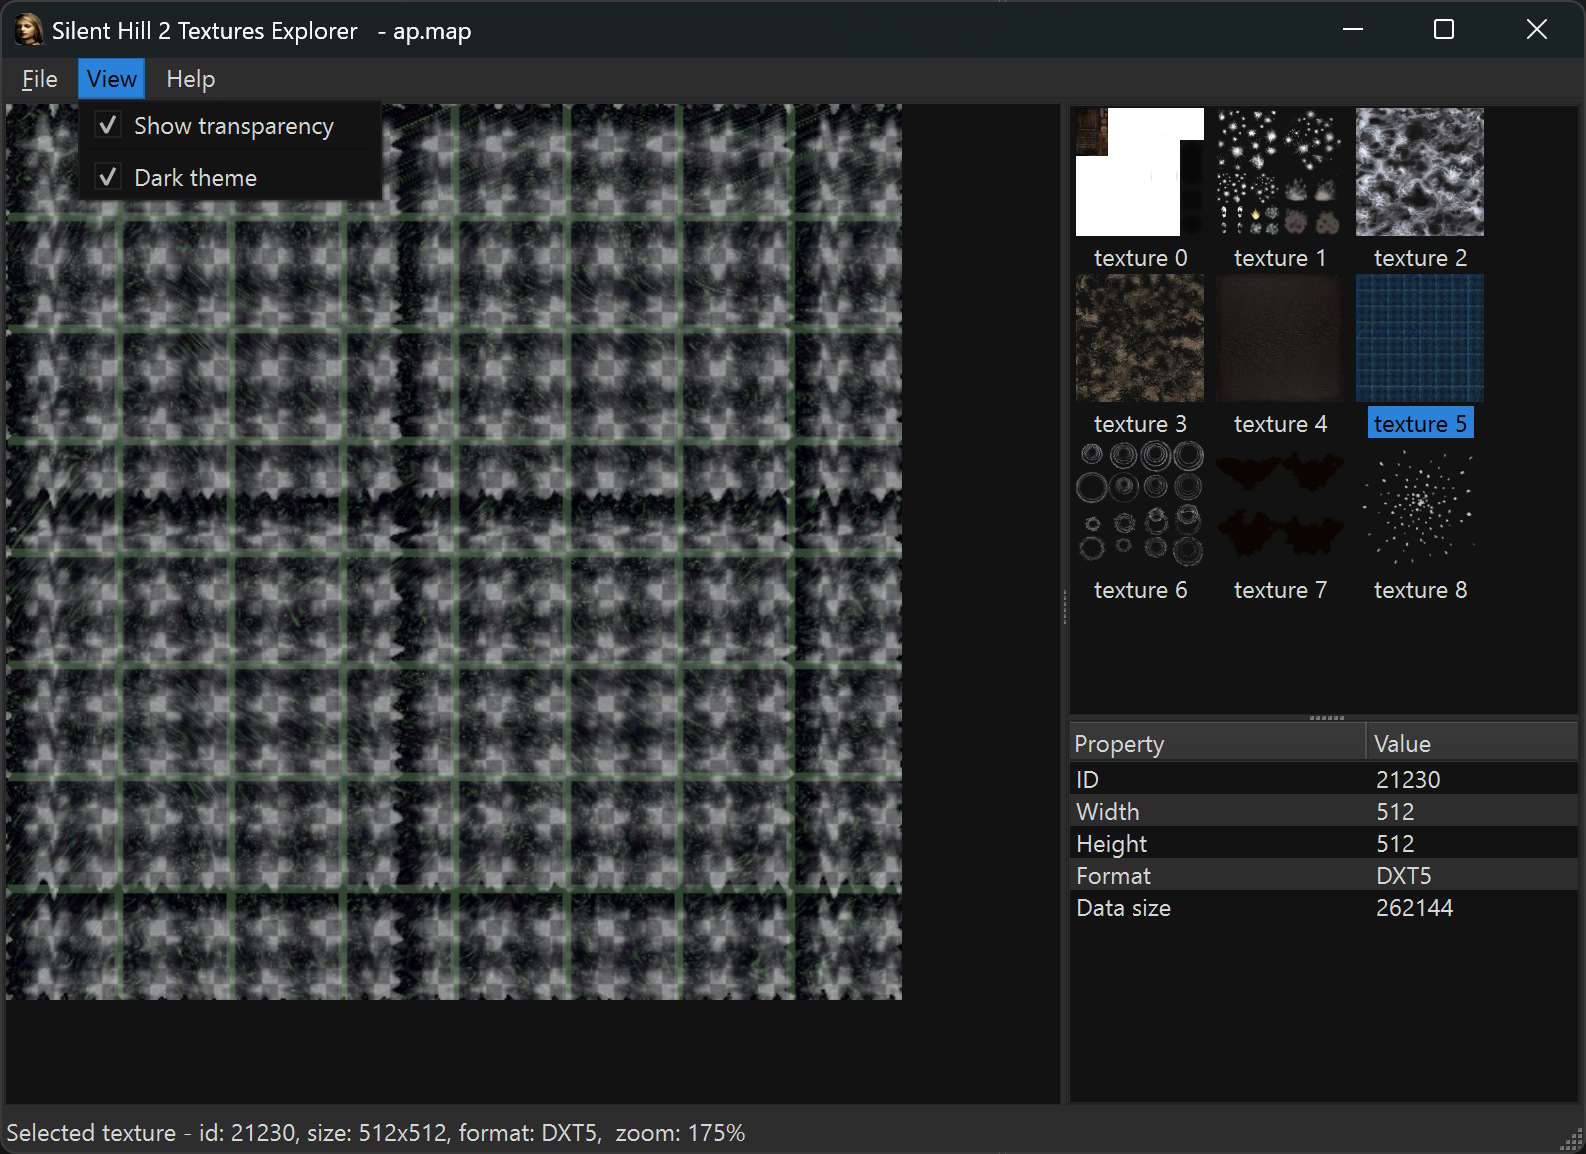Image resolution: width=1586 pixels, height=1154 pixels.
Task: Close the open View menu
Action: pyautogui.click(x=111, y=79)
